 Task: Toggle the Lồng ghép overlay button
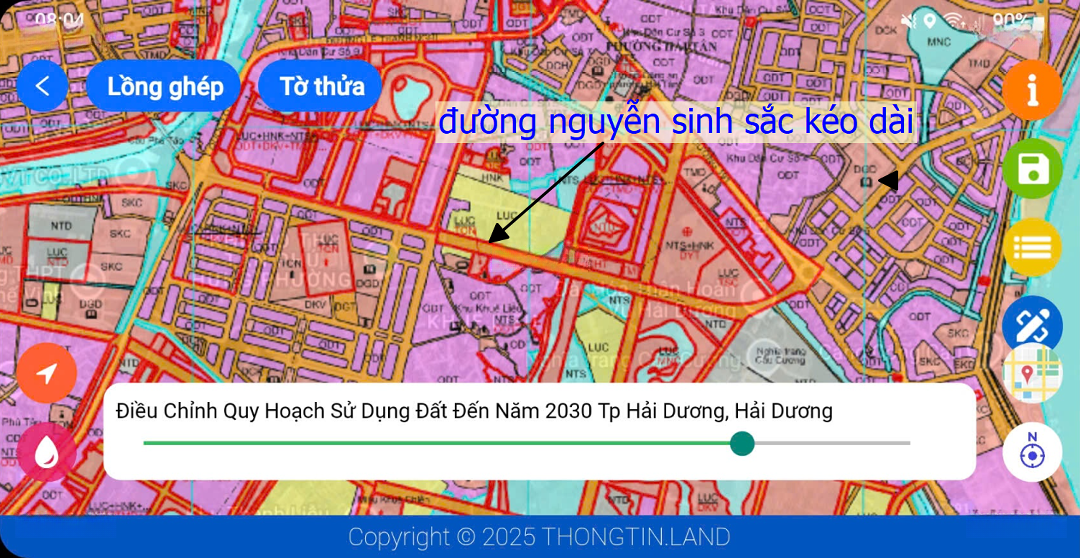pos(164,86)
